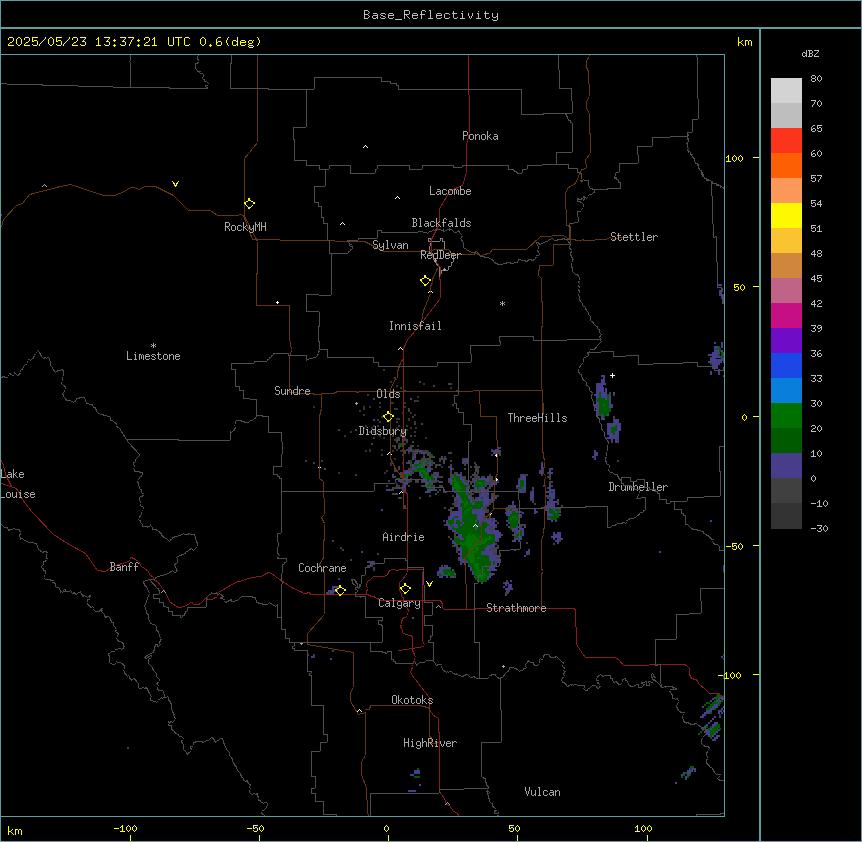862x842 pixels.
Task: Select the dark green 20 dBZ legend swatch
Action: [x=786, y=441]
